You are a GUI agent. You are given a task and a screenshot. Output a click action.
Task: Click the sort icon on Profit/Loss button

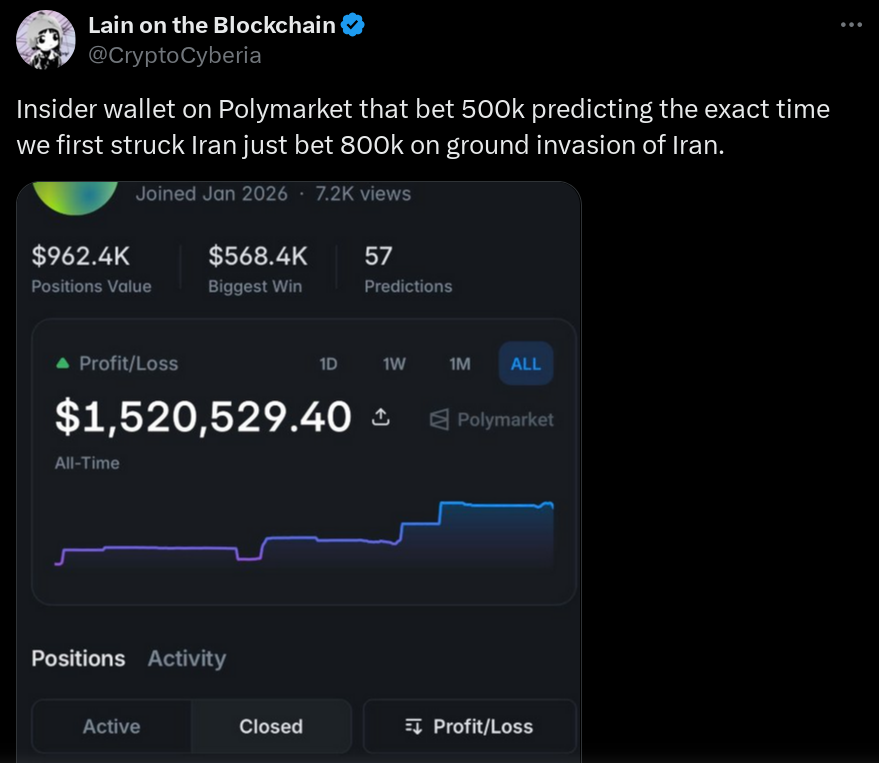pyautogui.click(x=414, y=727)
